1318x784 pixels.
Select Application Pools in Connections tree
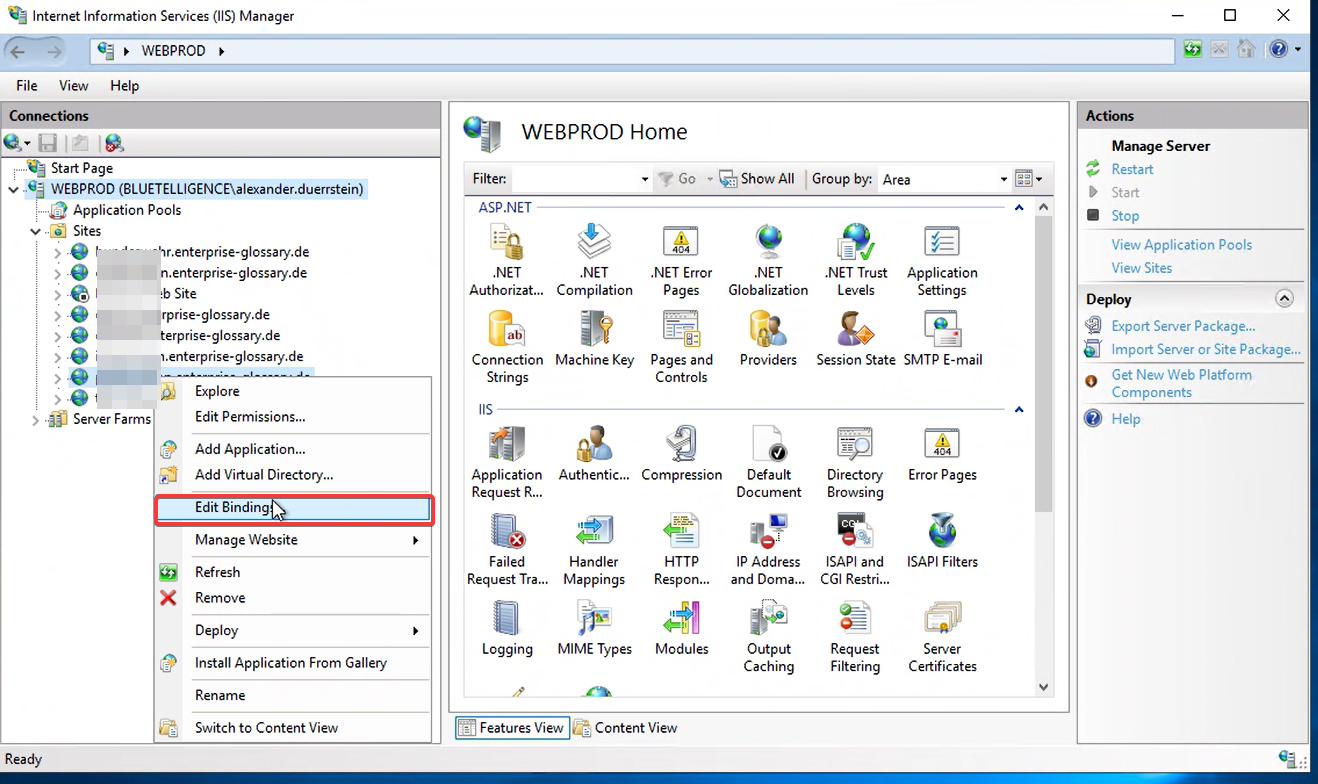point(127,210)
